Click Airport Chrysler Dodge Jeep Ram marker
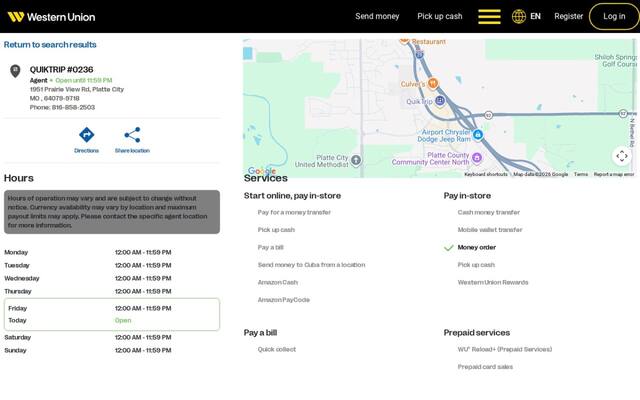 coord(478,134)
